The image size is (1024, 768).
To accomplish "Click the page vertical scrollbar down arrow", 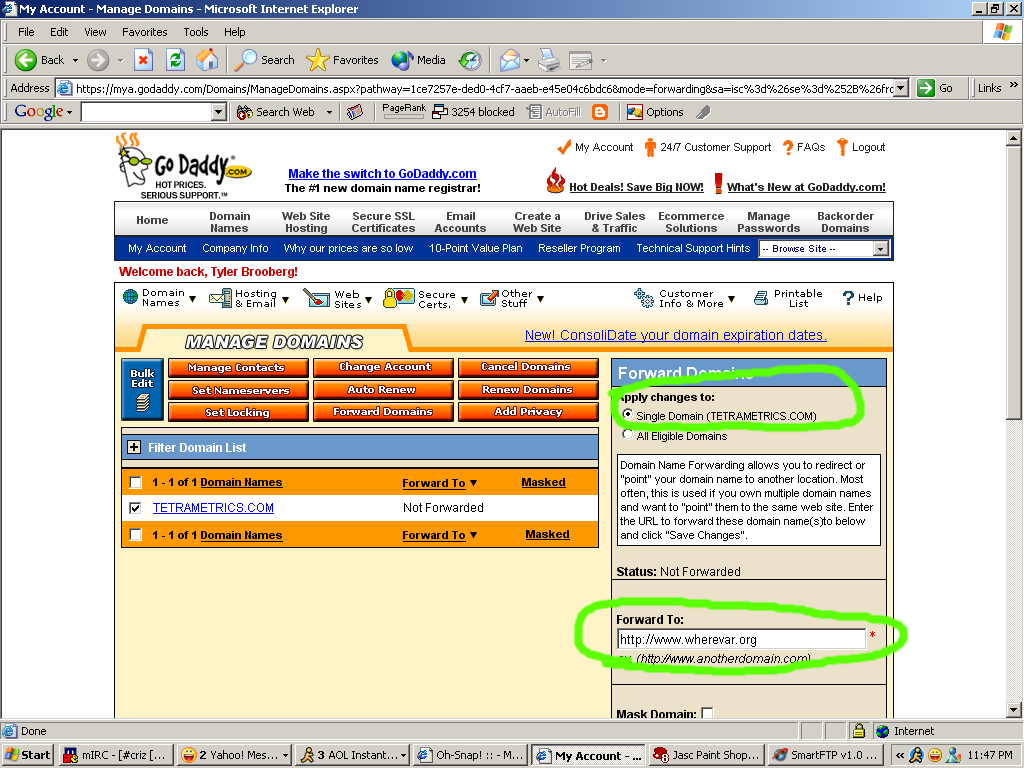I will pos(1013,710).
